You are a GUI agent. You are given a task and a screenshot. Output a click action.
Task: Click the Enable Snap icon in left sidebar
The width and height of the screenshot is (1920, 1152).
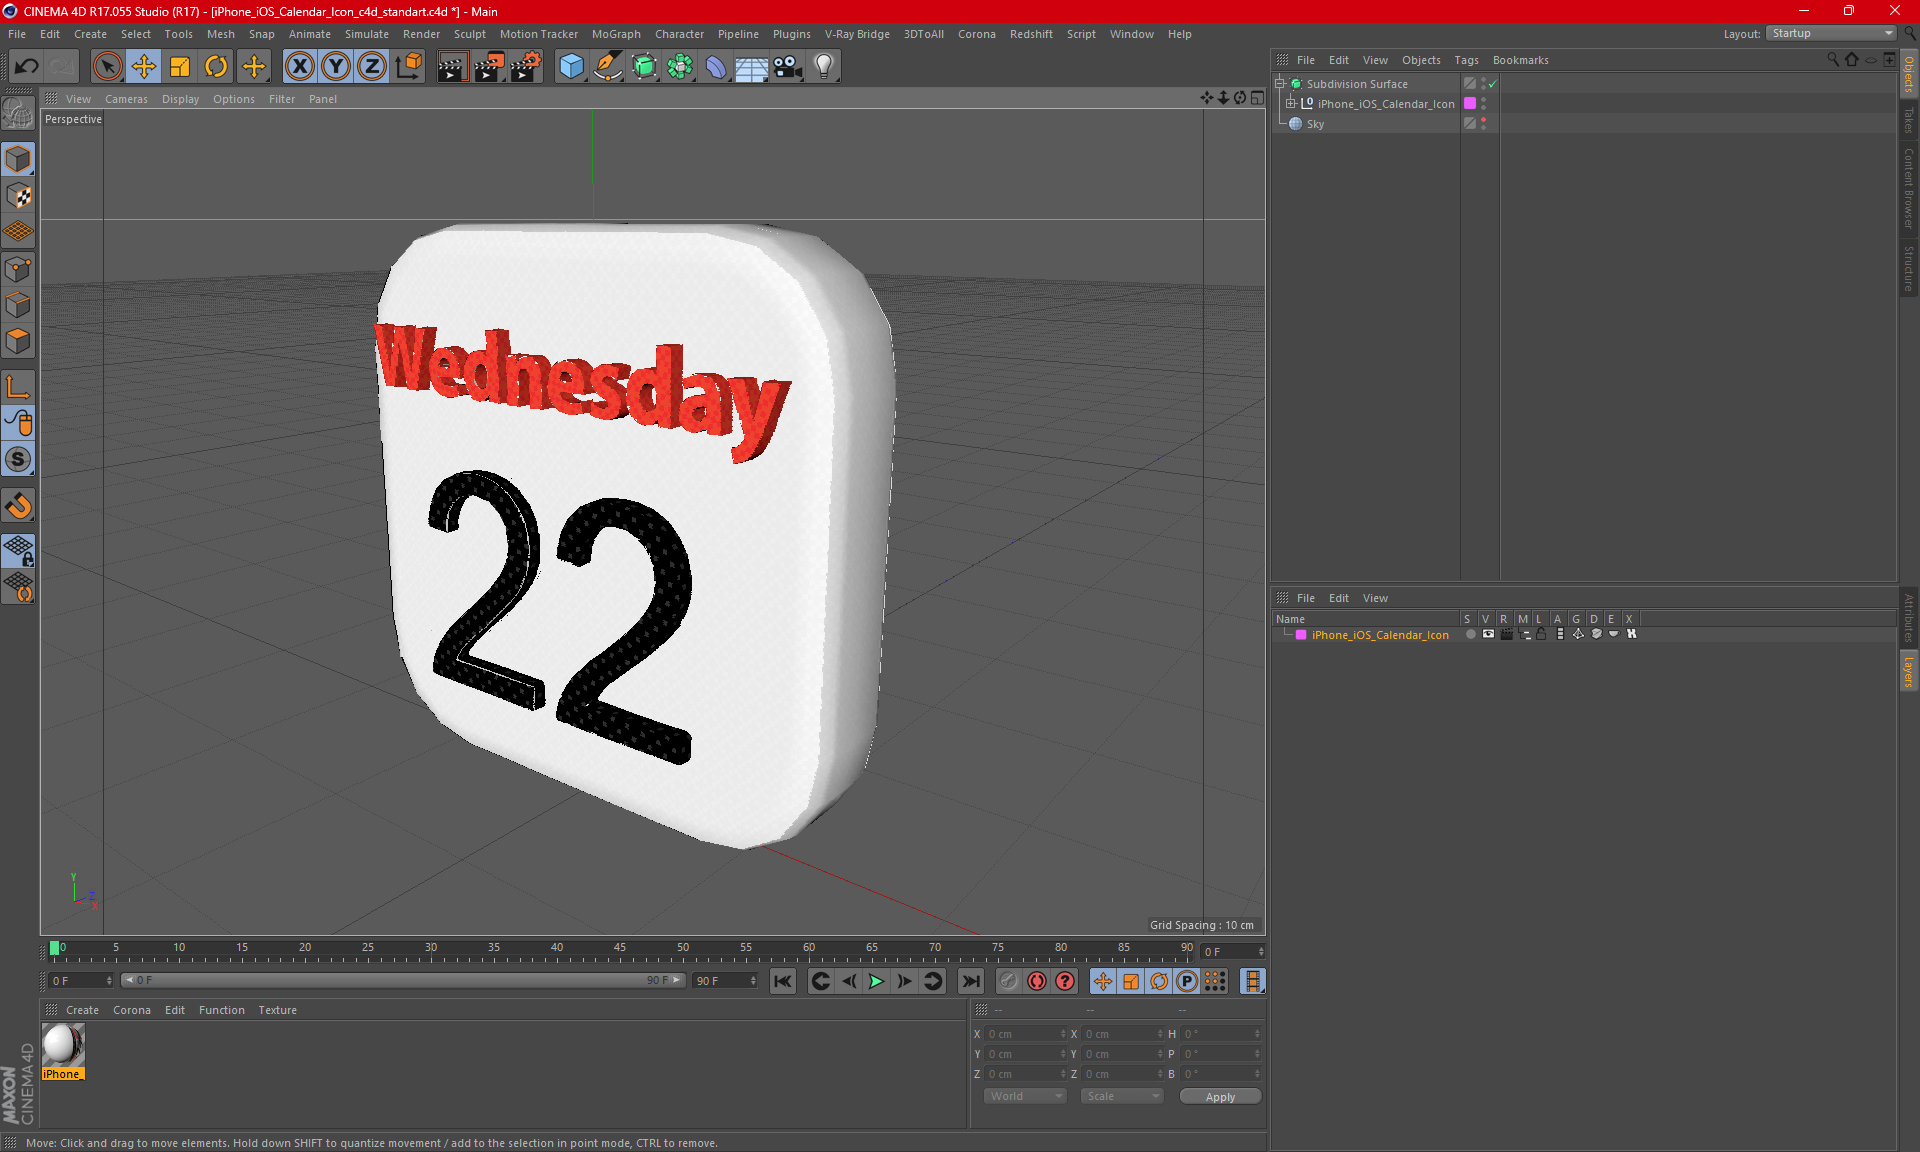(x=18, y=460)
